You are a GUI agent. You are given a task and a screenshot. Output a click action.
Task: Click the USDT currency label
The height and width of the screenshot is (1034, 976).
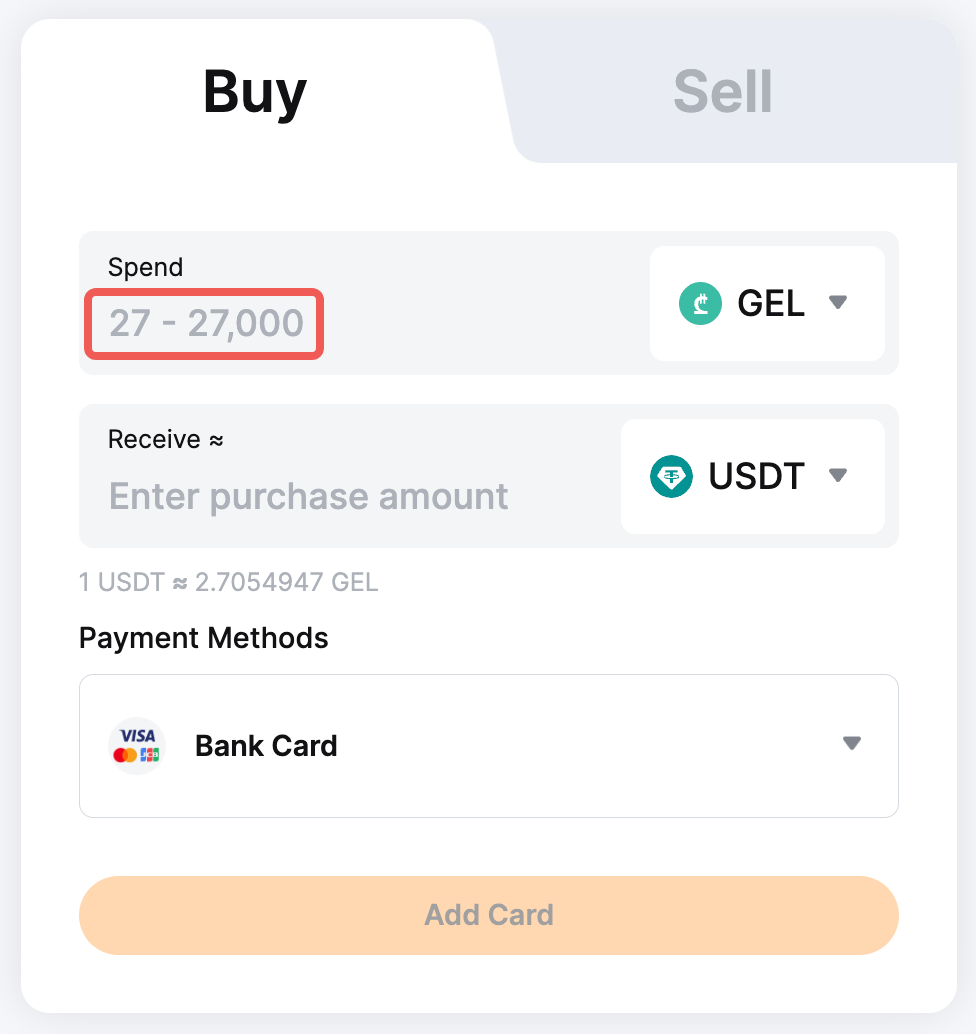coord(756,476)
